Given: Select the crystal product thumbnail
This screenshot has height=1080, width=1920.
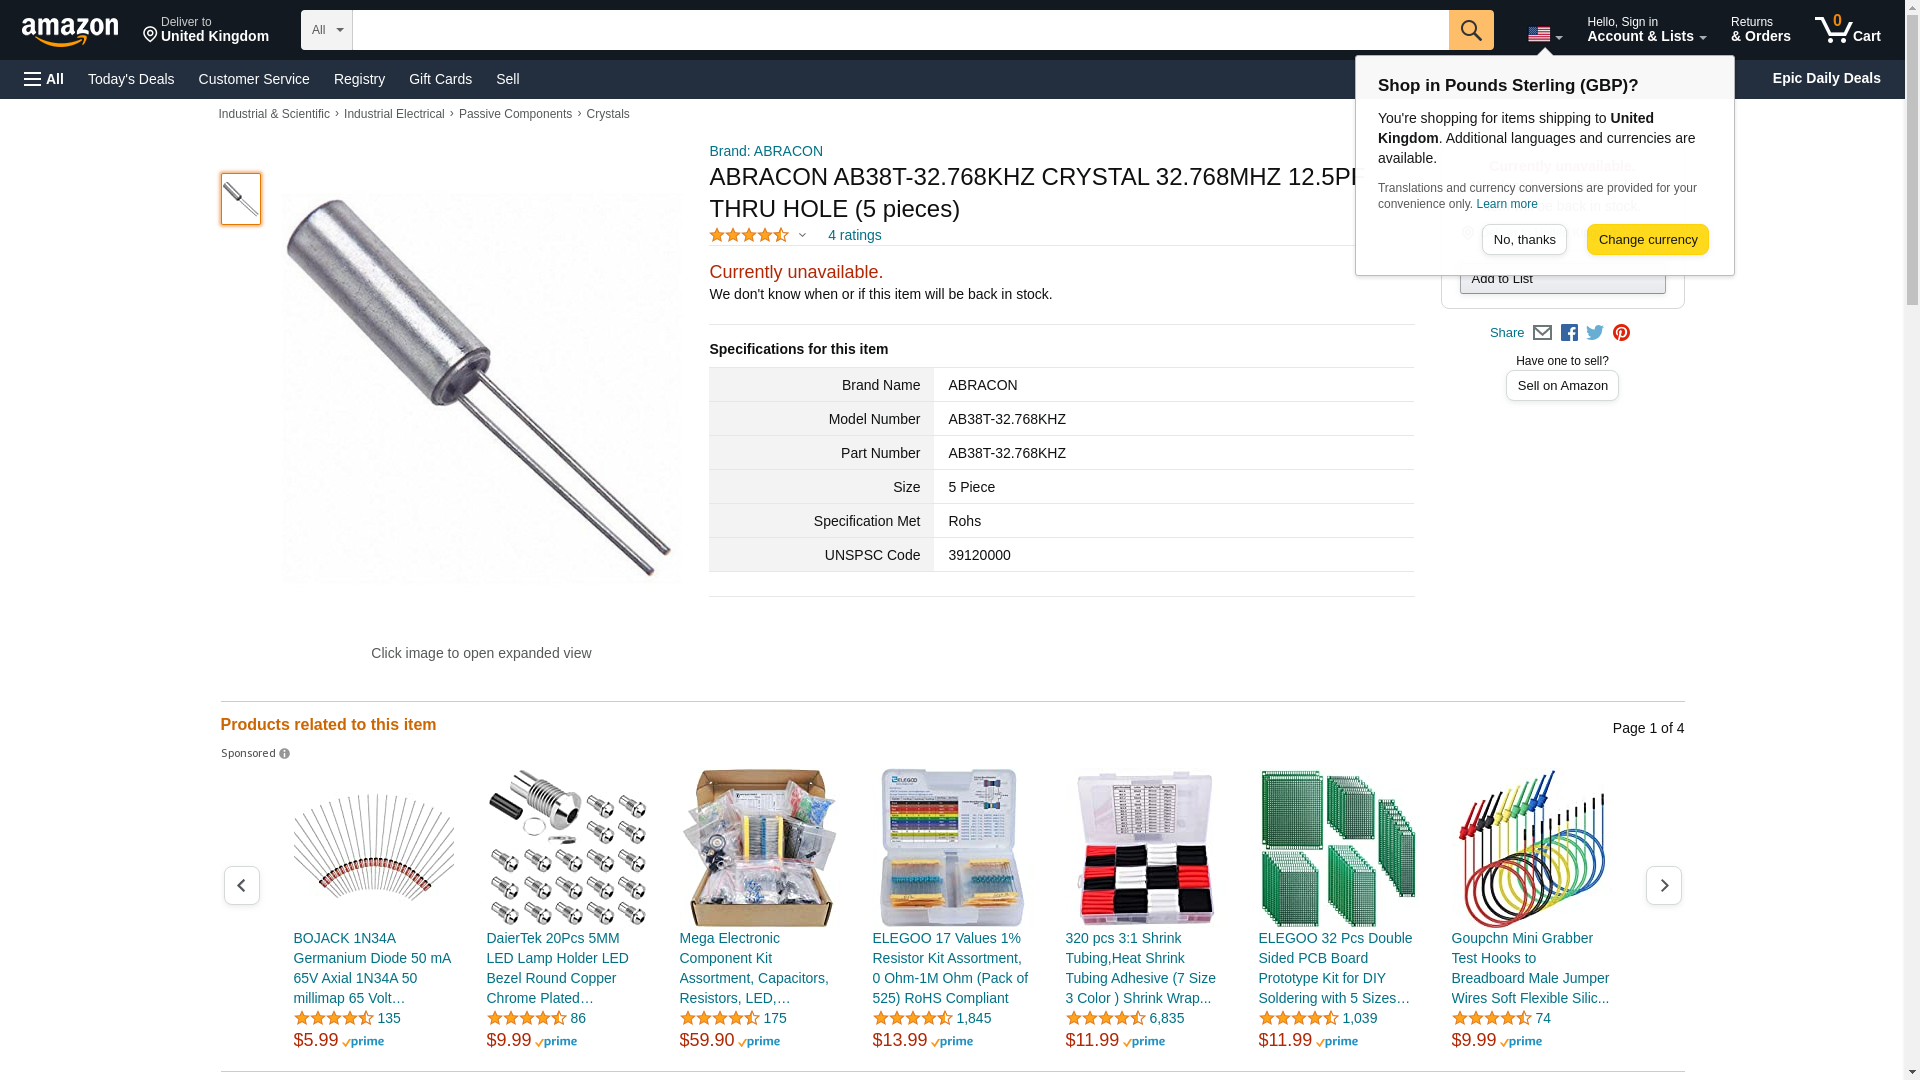Looking at the screenshot, I should click(241, 199).
